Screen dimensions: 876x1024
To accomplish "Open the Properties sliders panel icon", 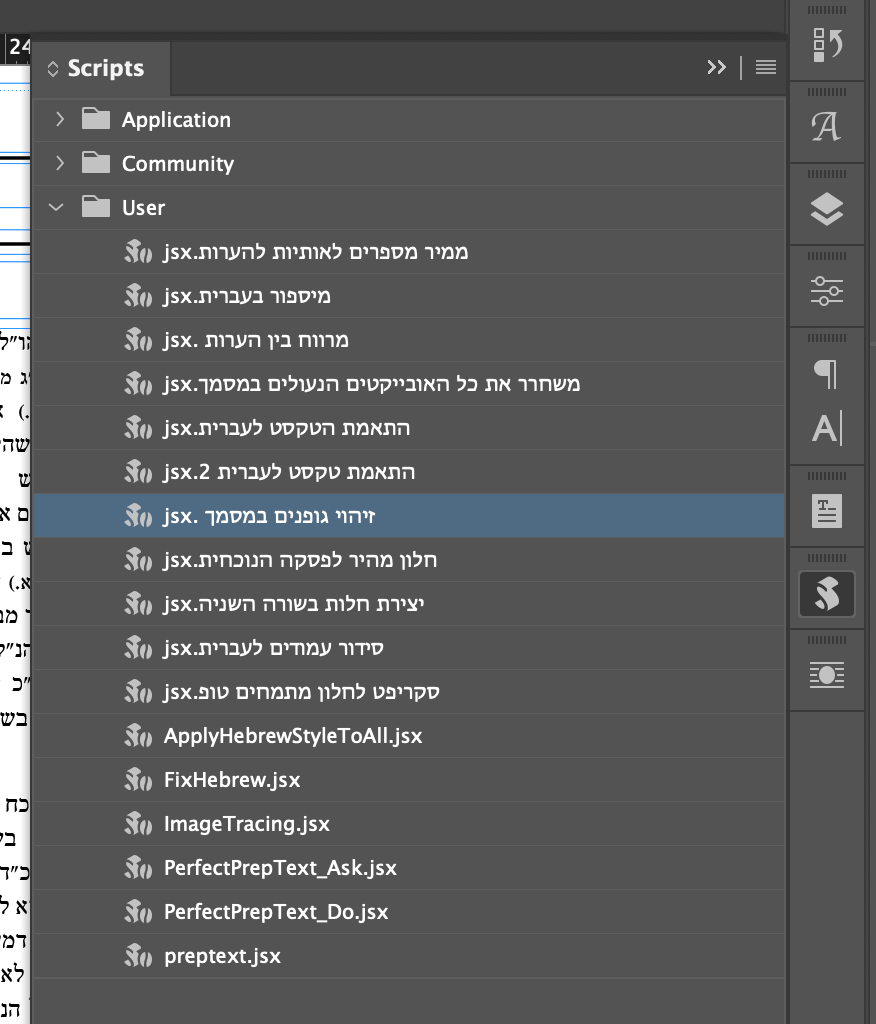I will (826, 291).
